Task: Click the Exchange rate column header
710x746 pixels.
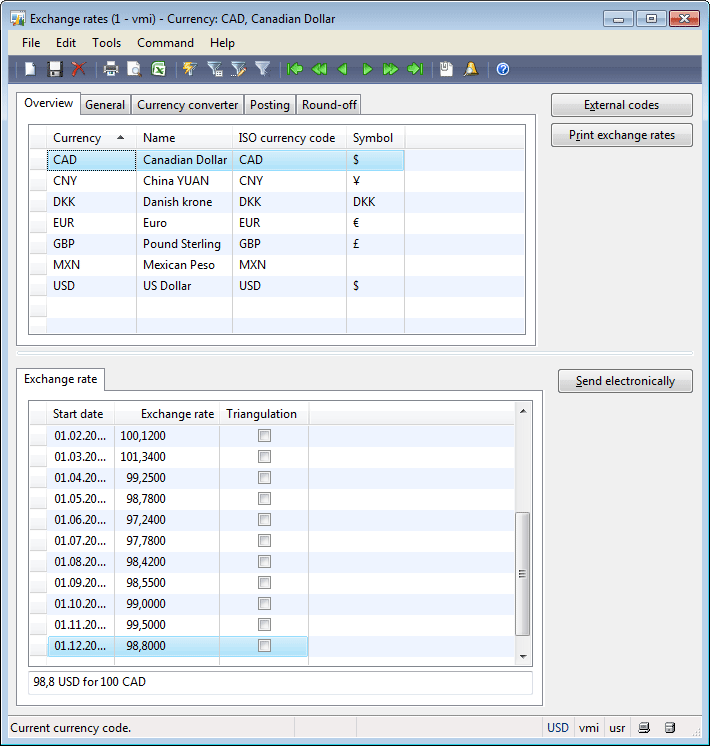Action: tap(167, 414)
